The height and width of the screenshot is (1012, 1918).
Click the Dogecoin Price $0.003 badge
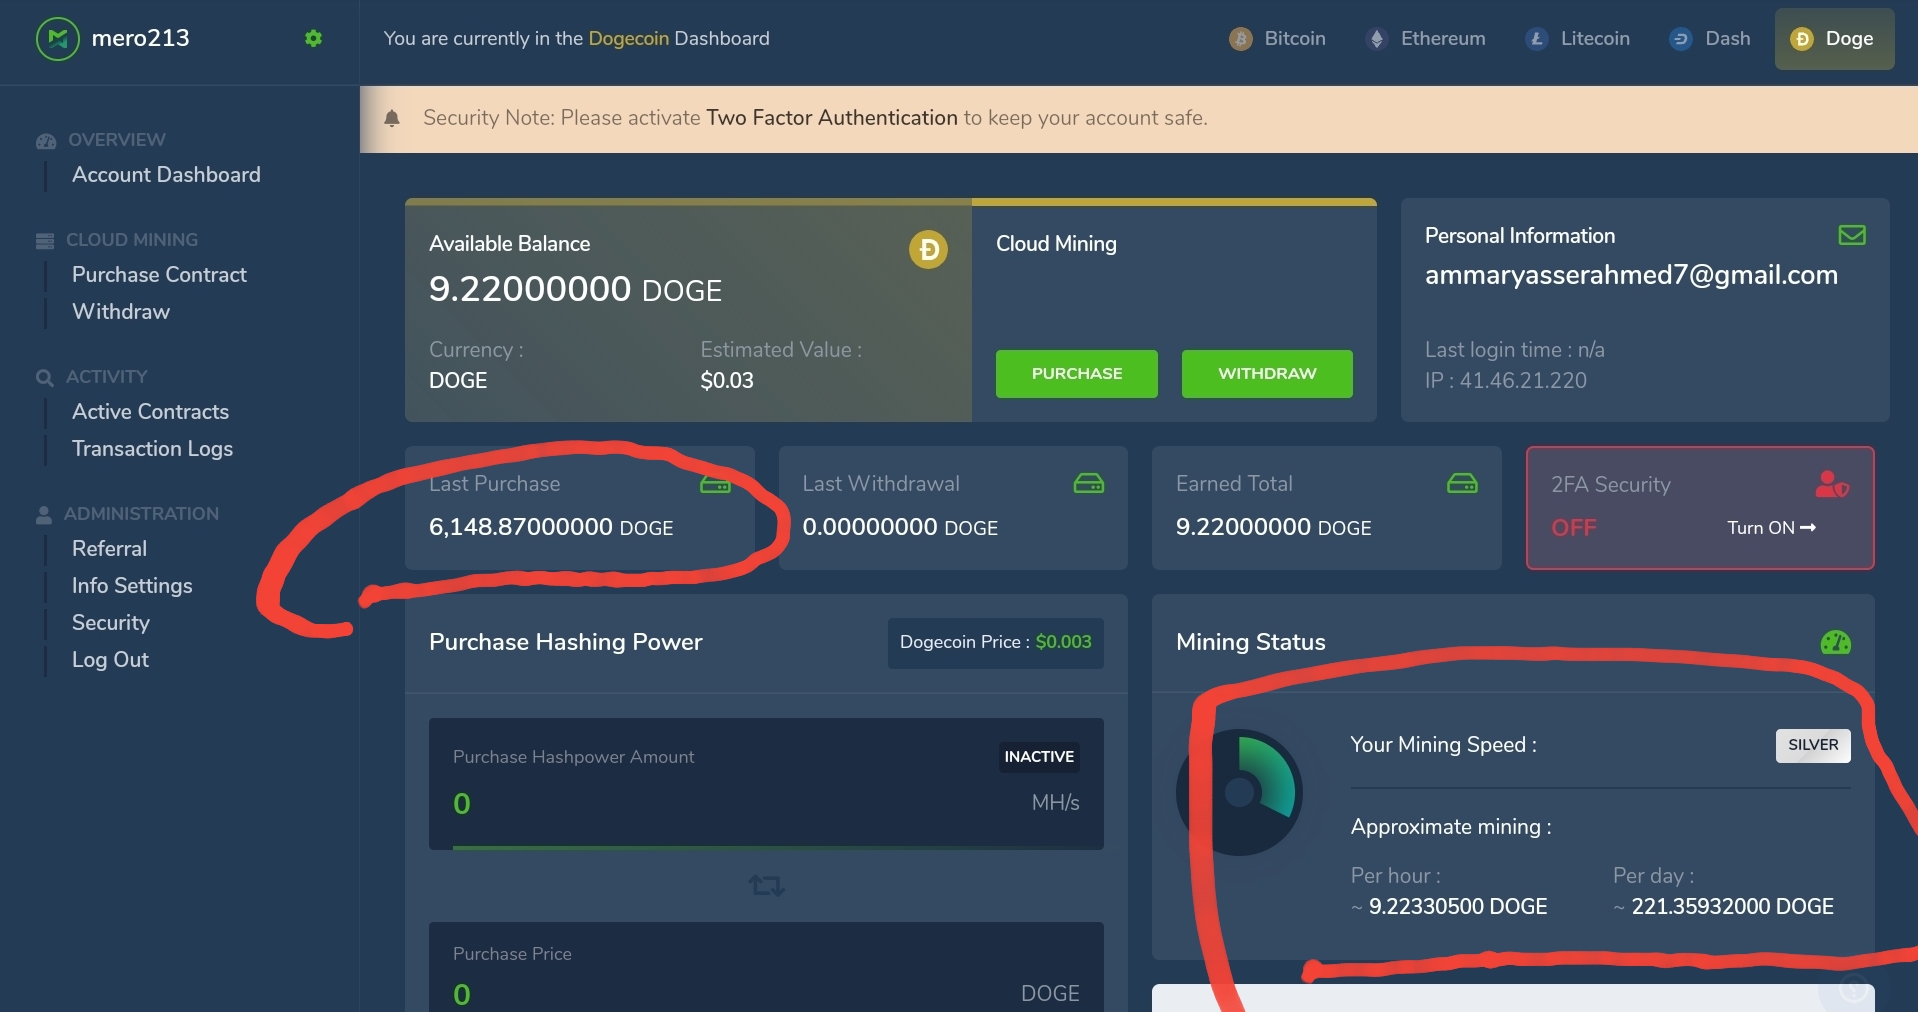[996, 642]
